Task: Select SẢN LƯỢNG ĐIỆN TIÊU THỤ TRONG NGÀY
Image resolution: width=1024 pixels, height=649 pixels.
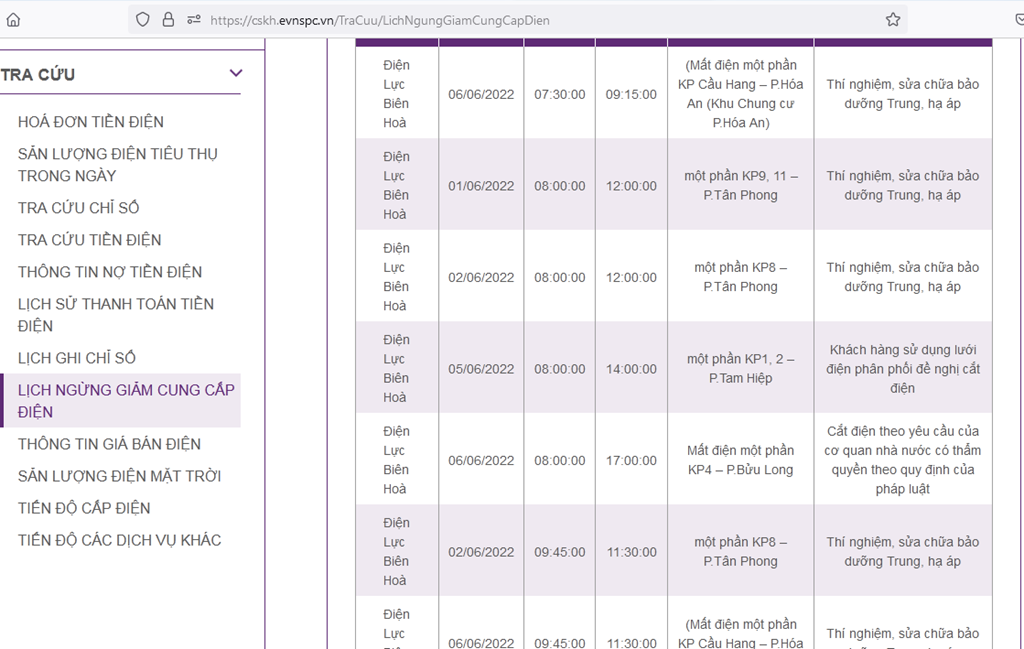Action: pos(118,165)
